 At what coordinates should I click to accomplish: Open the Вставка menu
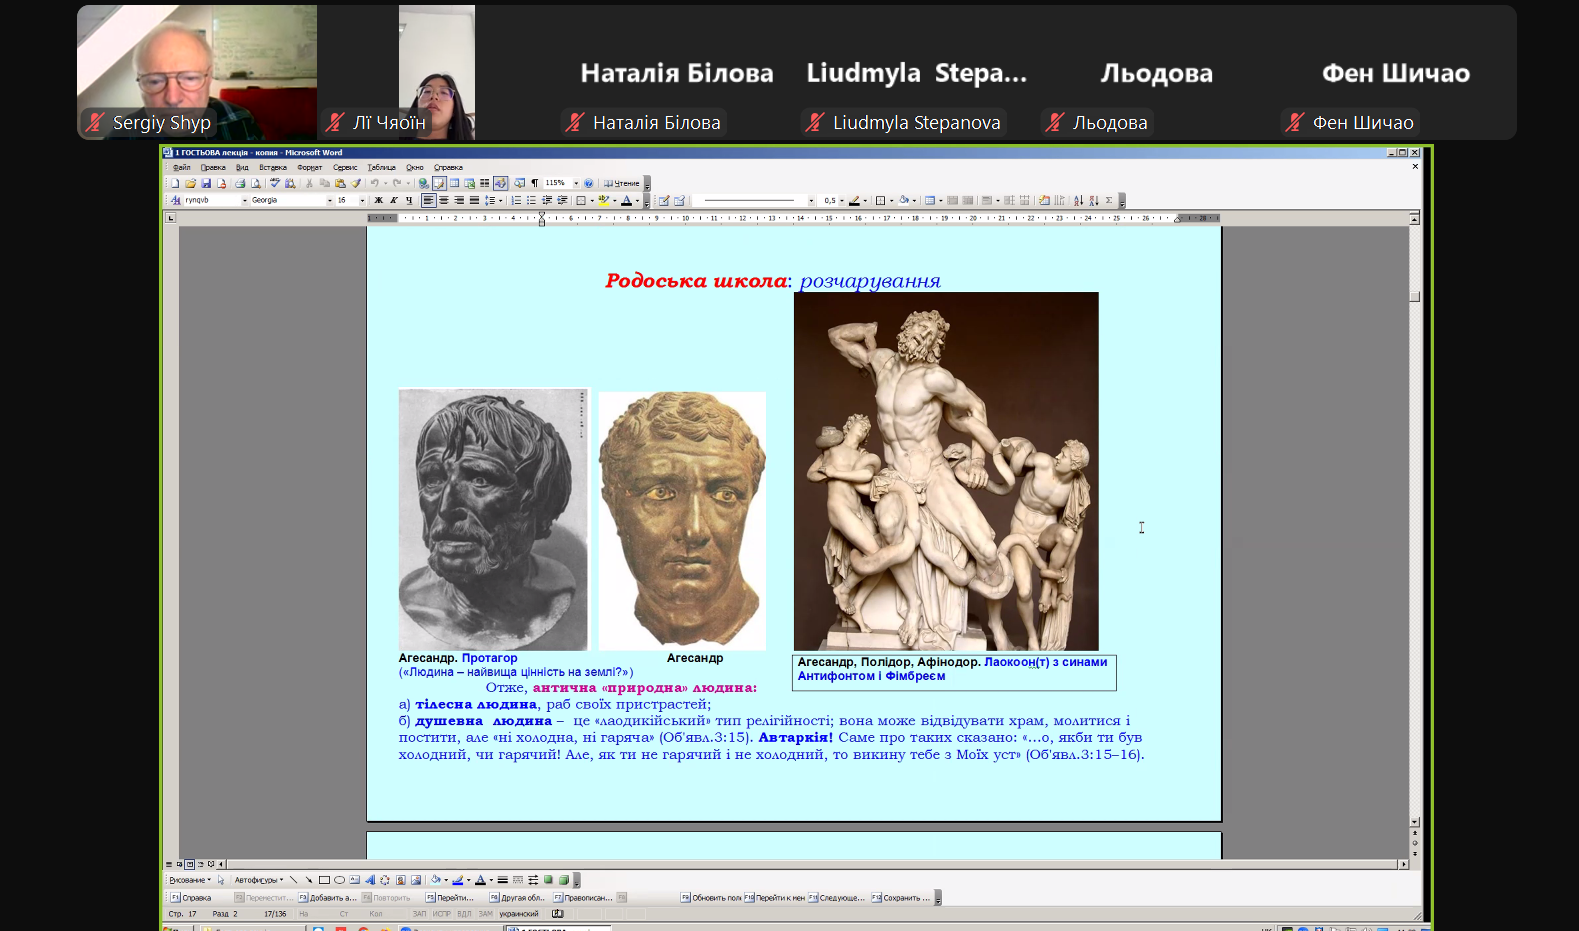click(273, 167)
